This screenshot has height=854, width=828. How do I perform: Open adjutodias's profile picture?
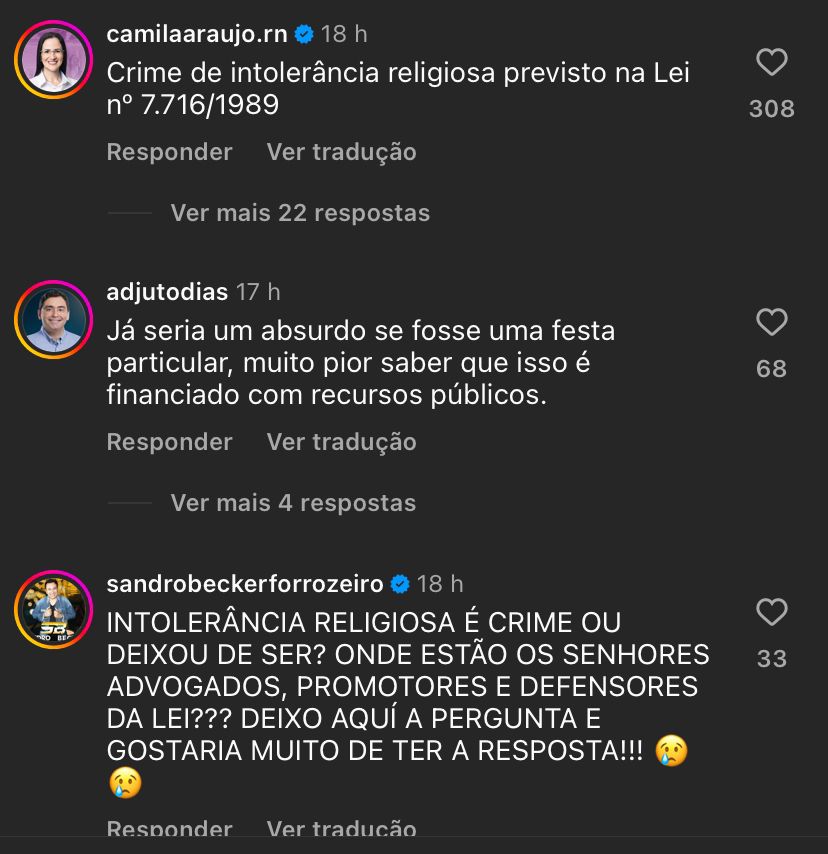pos(53,320)
